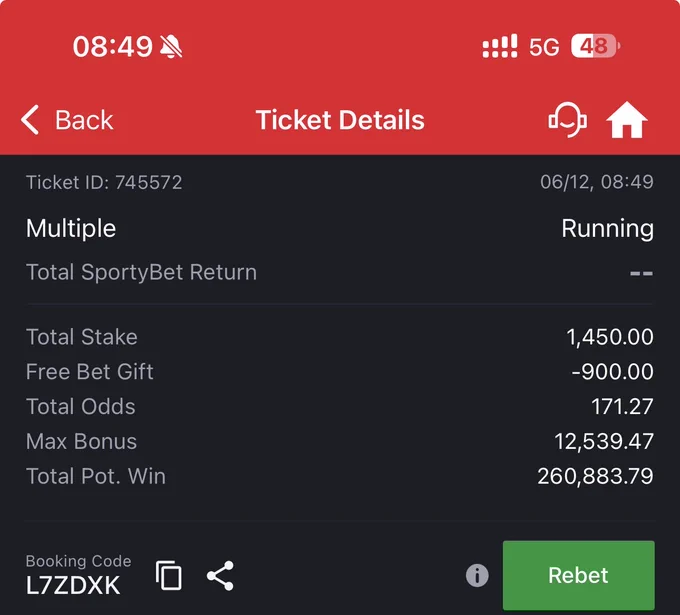Tap the Back chevron arrow
The image size is (680, 615).
tap(30, 120)
